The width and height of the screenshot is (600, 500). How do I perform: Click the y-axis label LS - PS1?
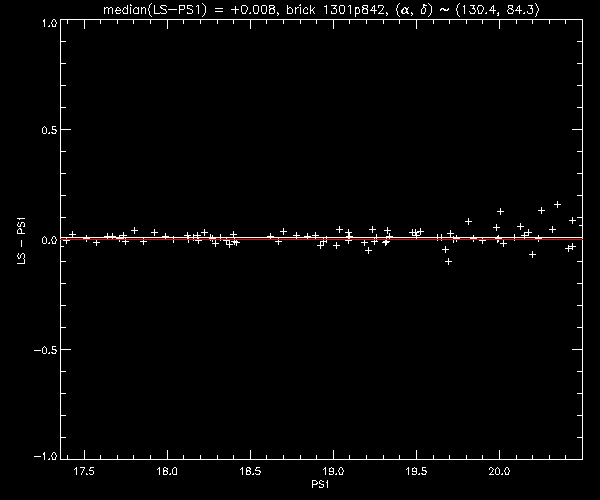(x=21, y=241)
